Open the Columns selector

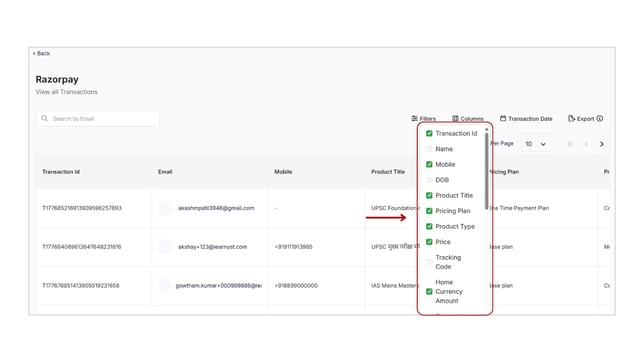tap(468, 118)
